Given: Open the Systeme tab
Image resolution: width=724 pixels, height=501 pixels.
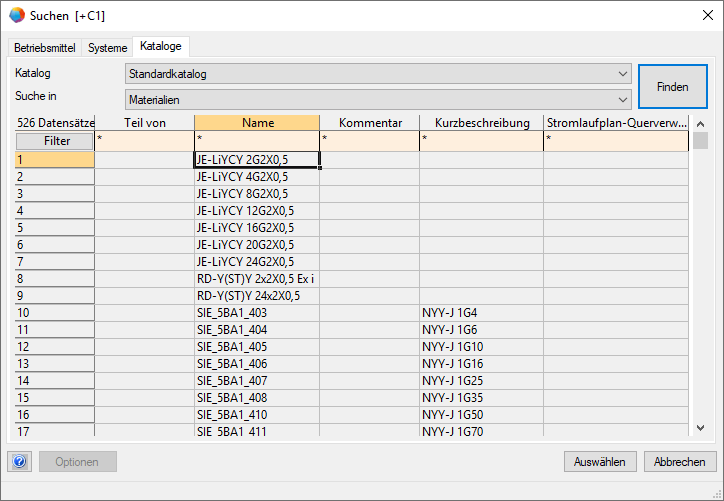Looking at the screenshot, I should (x=107, y=47).
